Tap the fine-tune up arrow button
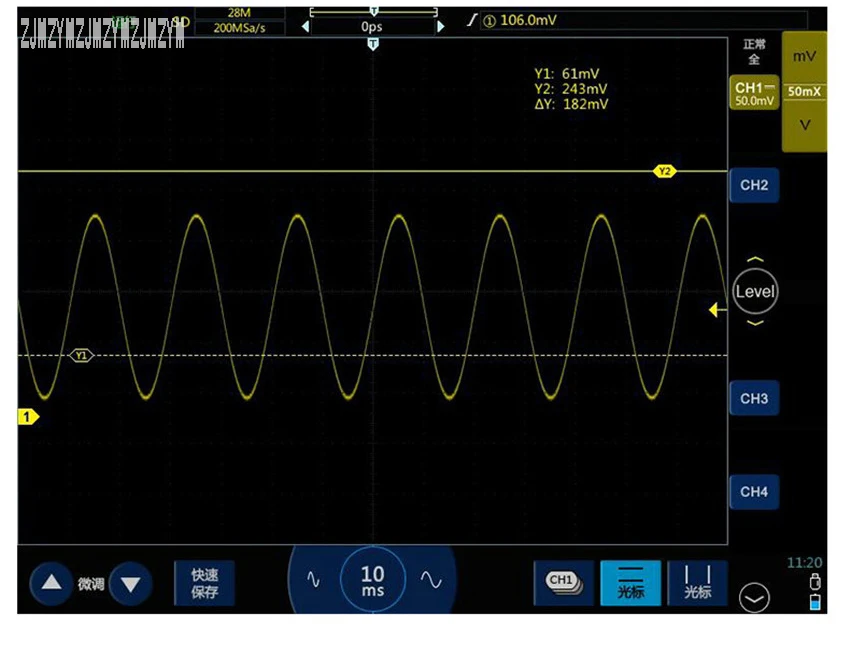This screenshot has width=850, height=656. coord(51,583)
